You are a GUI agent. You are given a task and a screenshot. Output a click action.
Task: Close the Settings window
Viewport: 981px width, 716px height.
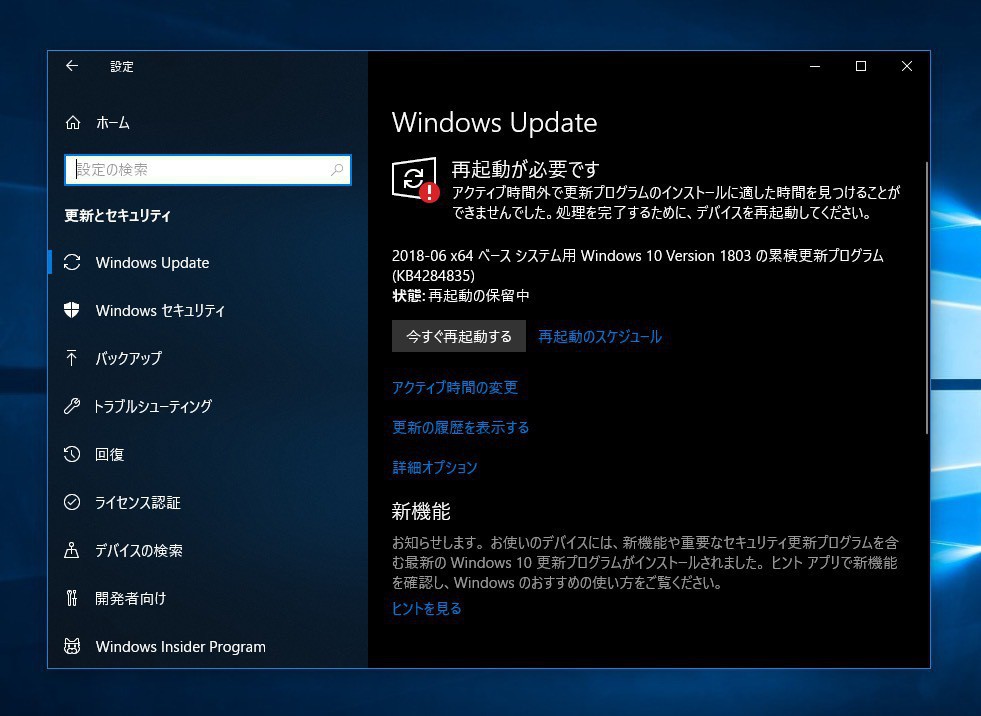(x=907, y=66)
